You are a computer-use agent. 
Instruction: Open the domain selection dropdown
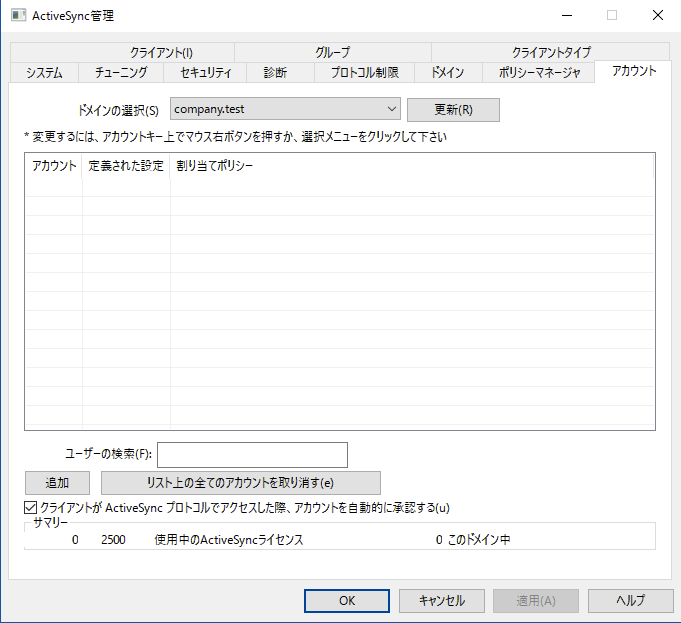click(285, 109)
